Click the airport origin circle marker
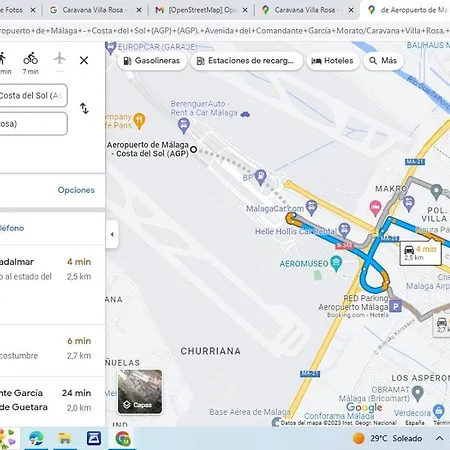This screenshot has height=450, width=450. tap(193, 150)
